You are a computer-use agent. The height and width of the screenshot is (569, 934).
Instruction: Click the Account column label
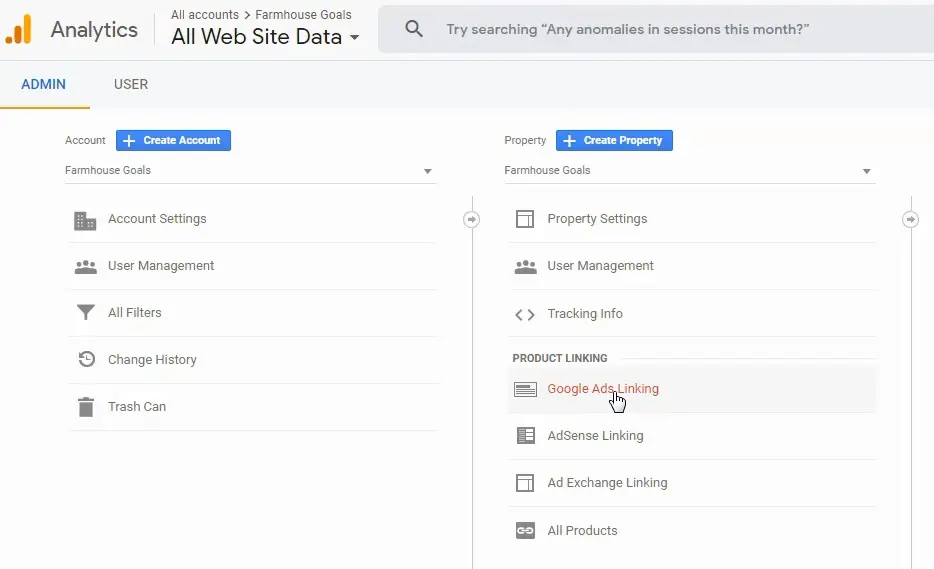[x=85, y=140]
